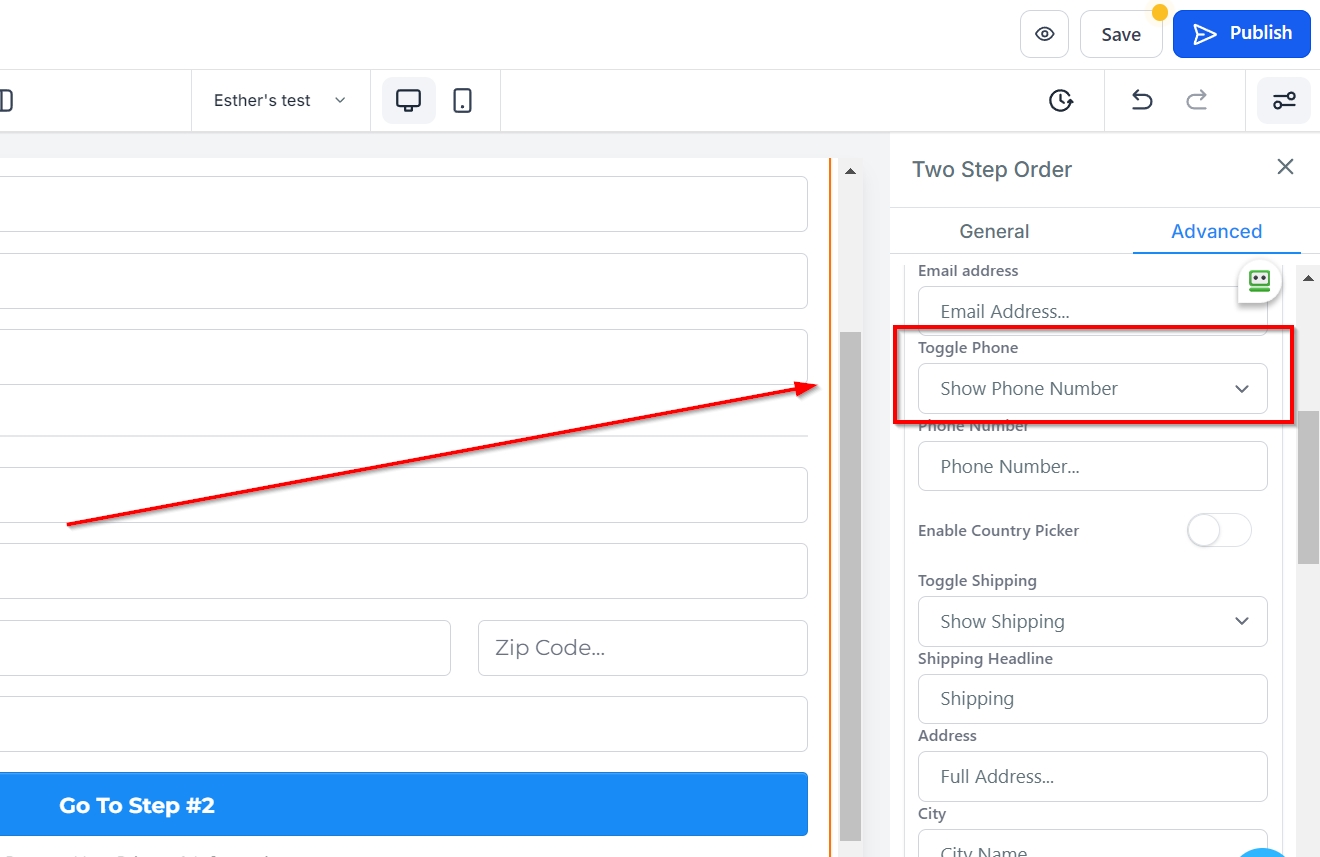Expand the Toggle Shipping dropdown

click(1092, 621)
